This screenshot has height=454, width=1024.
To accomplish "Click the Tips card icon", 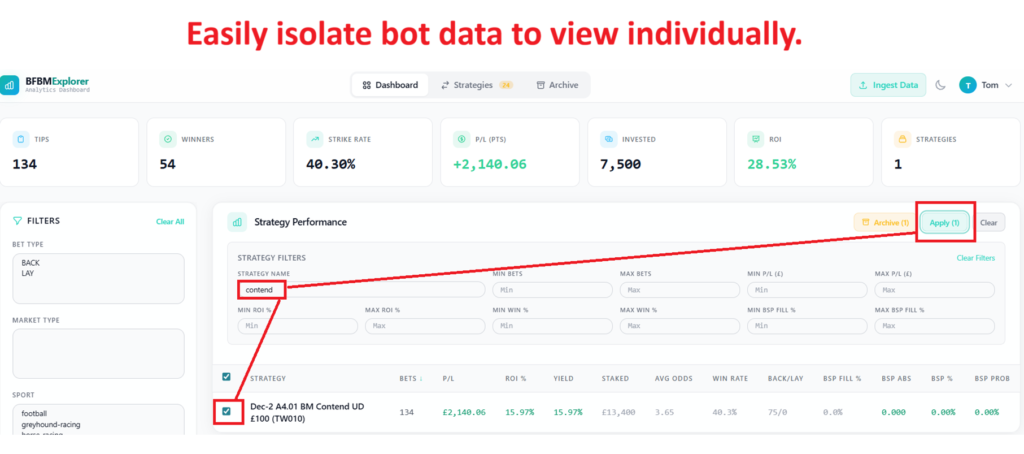I will [x=21, y=139].
